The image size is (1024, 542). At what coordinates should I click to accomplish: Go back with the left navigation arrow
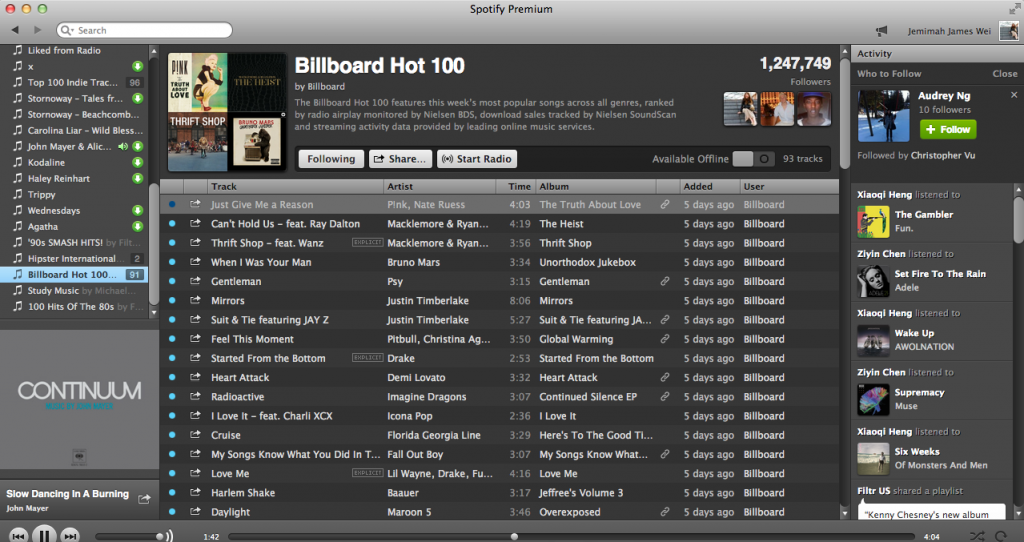(15, 30)
